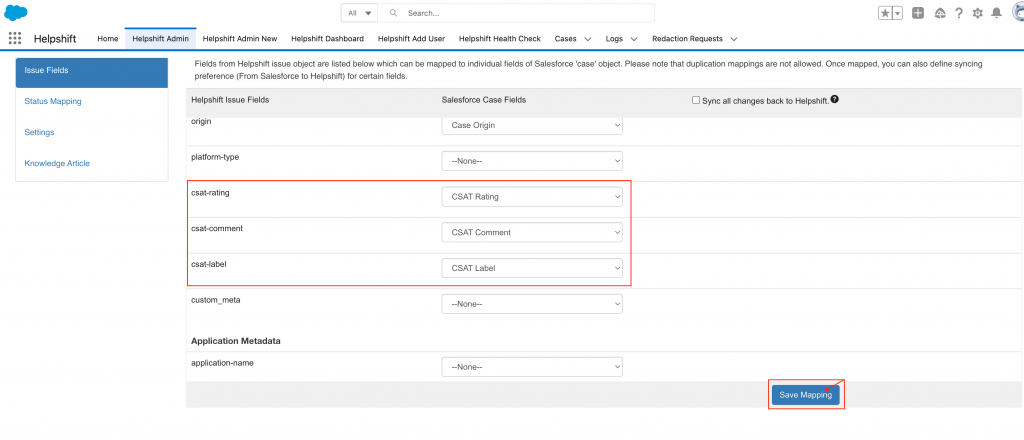Open the Knowledge Article sidebar link
The image size is (1024, 440).
(x=57, y=163)
